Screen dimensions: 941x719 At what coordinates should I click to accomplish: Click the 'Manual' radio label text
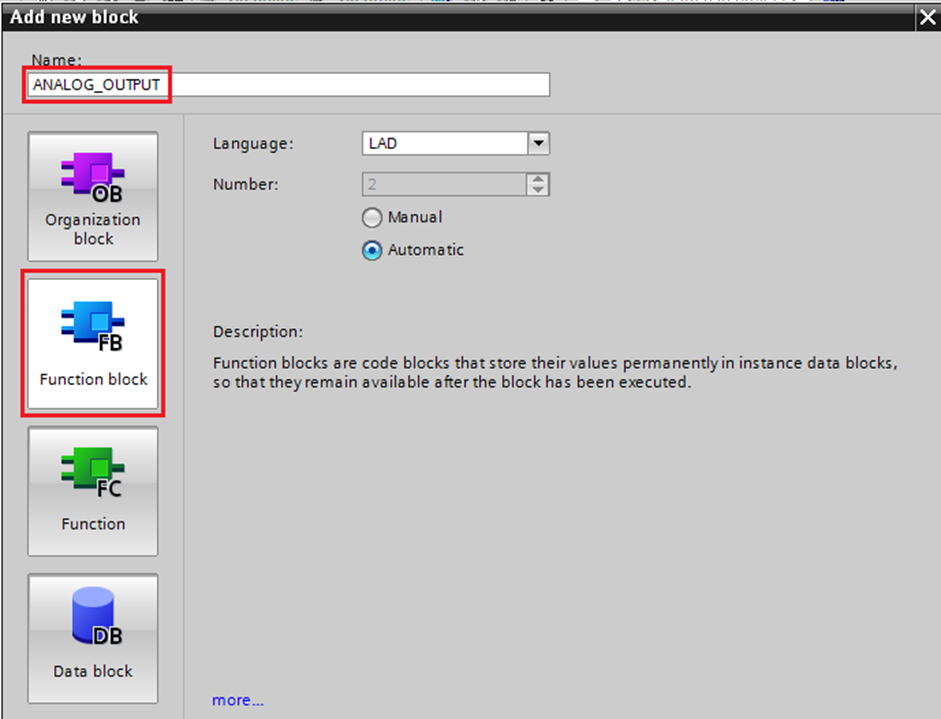(x=414, y=217)
